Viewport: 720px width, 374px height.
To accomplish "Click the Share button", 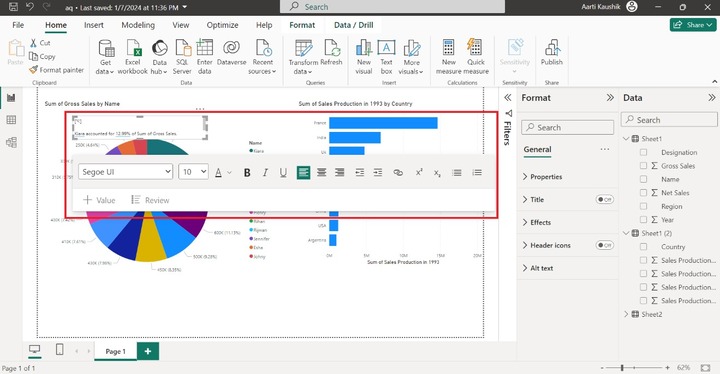I will (x=693, y=25).
